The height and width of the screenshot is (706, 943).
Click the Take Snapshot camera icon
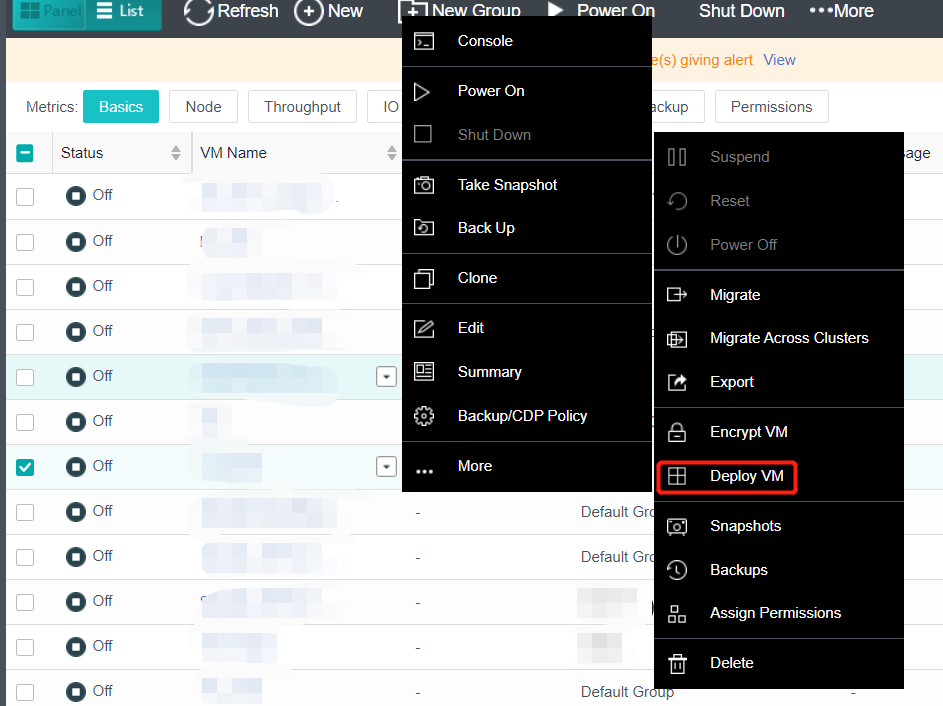coord(424,185)
